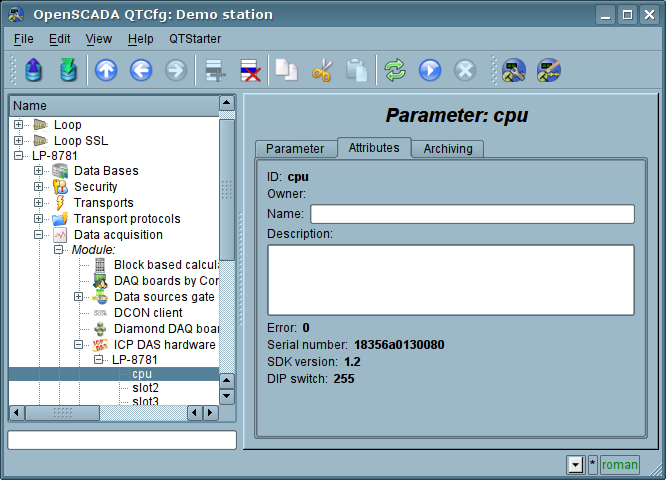Click inside the Name input field

[x=472, y=214]
